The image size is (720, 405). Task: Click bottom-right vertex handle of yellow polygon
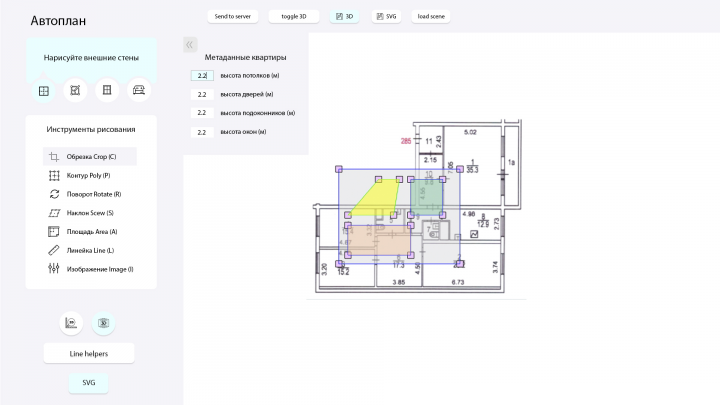pyautogui.click(x=394, y=215)
